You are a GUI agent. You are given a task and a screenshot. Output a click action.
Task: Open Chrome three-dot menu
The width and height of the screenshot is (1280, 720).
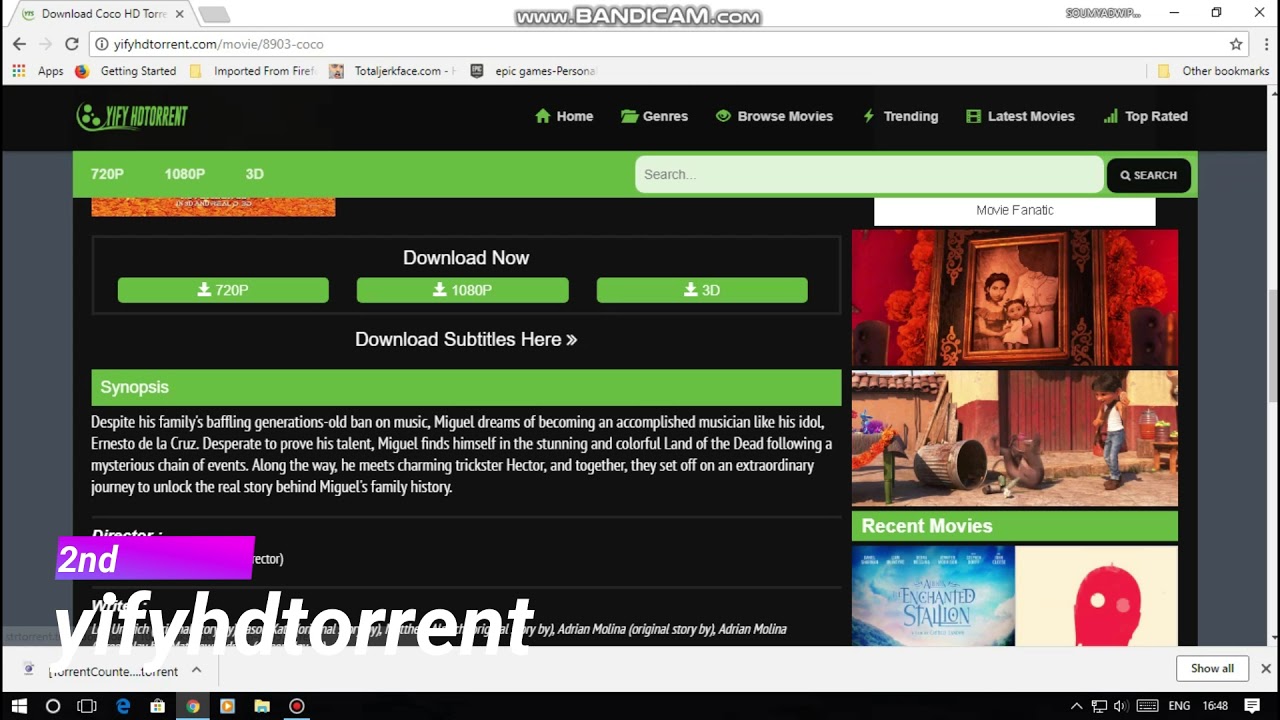pos(1266,44)
